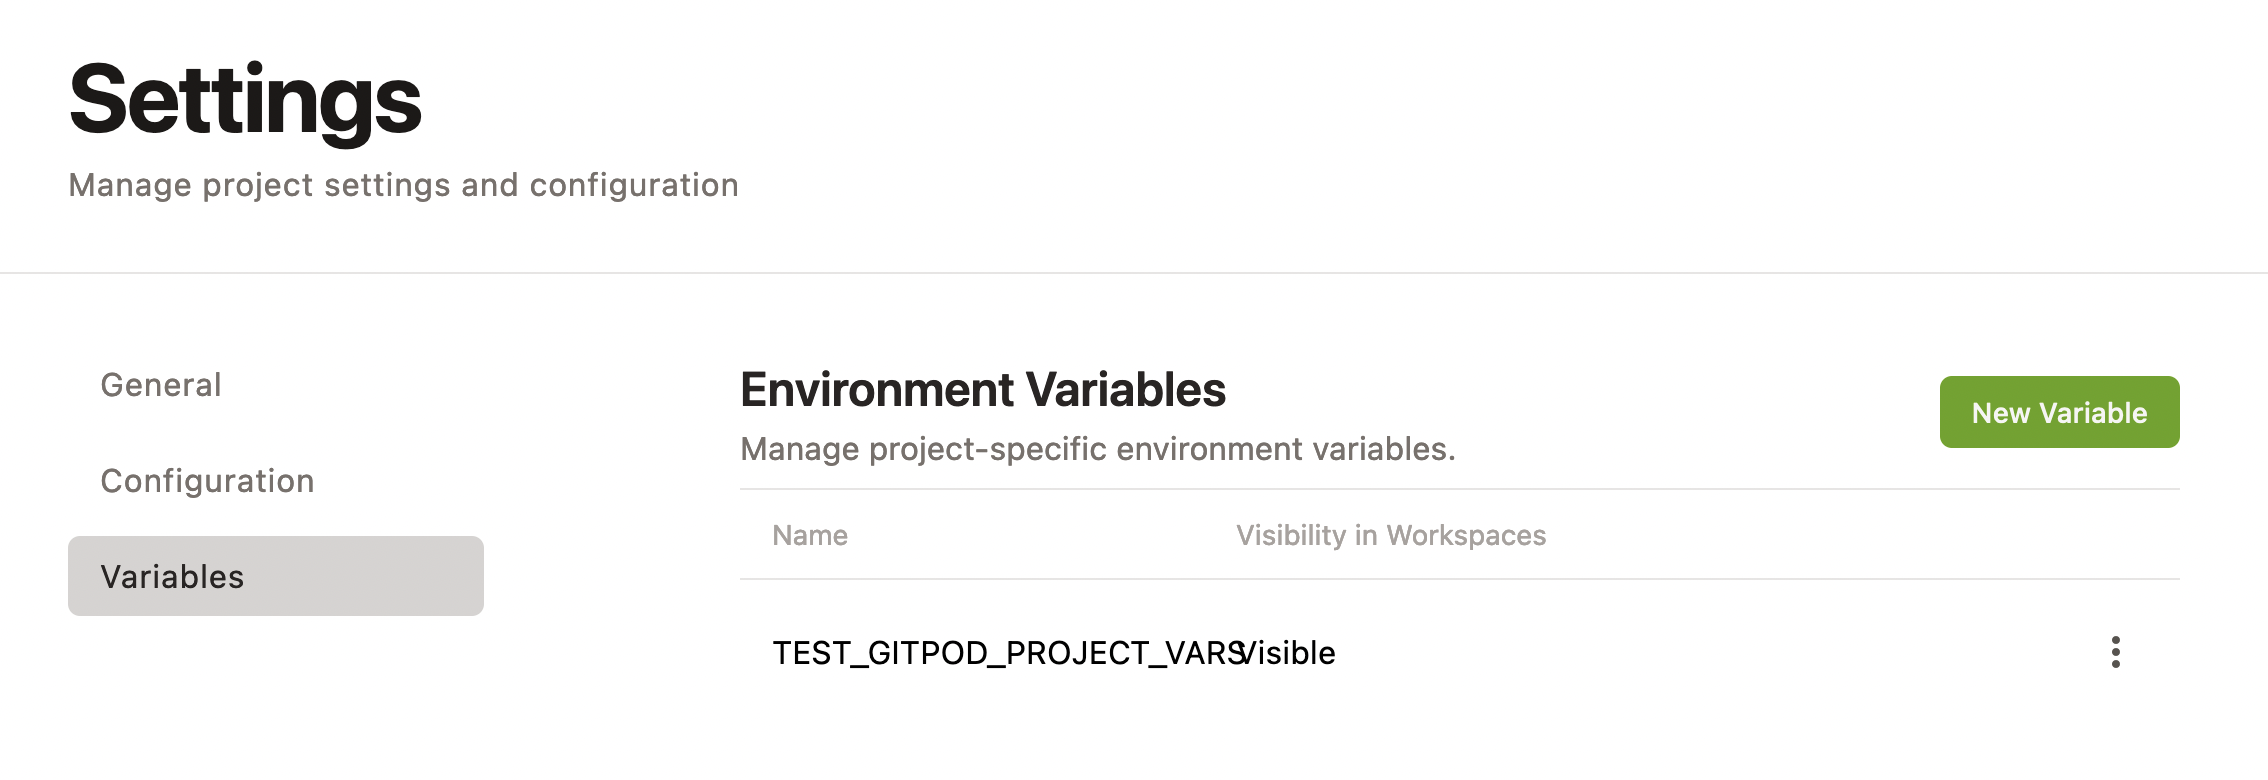
Task: Click the Visibility in Workspaces column header
Action: coord(1390,535)
